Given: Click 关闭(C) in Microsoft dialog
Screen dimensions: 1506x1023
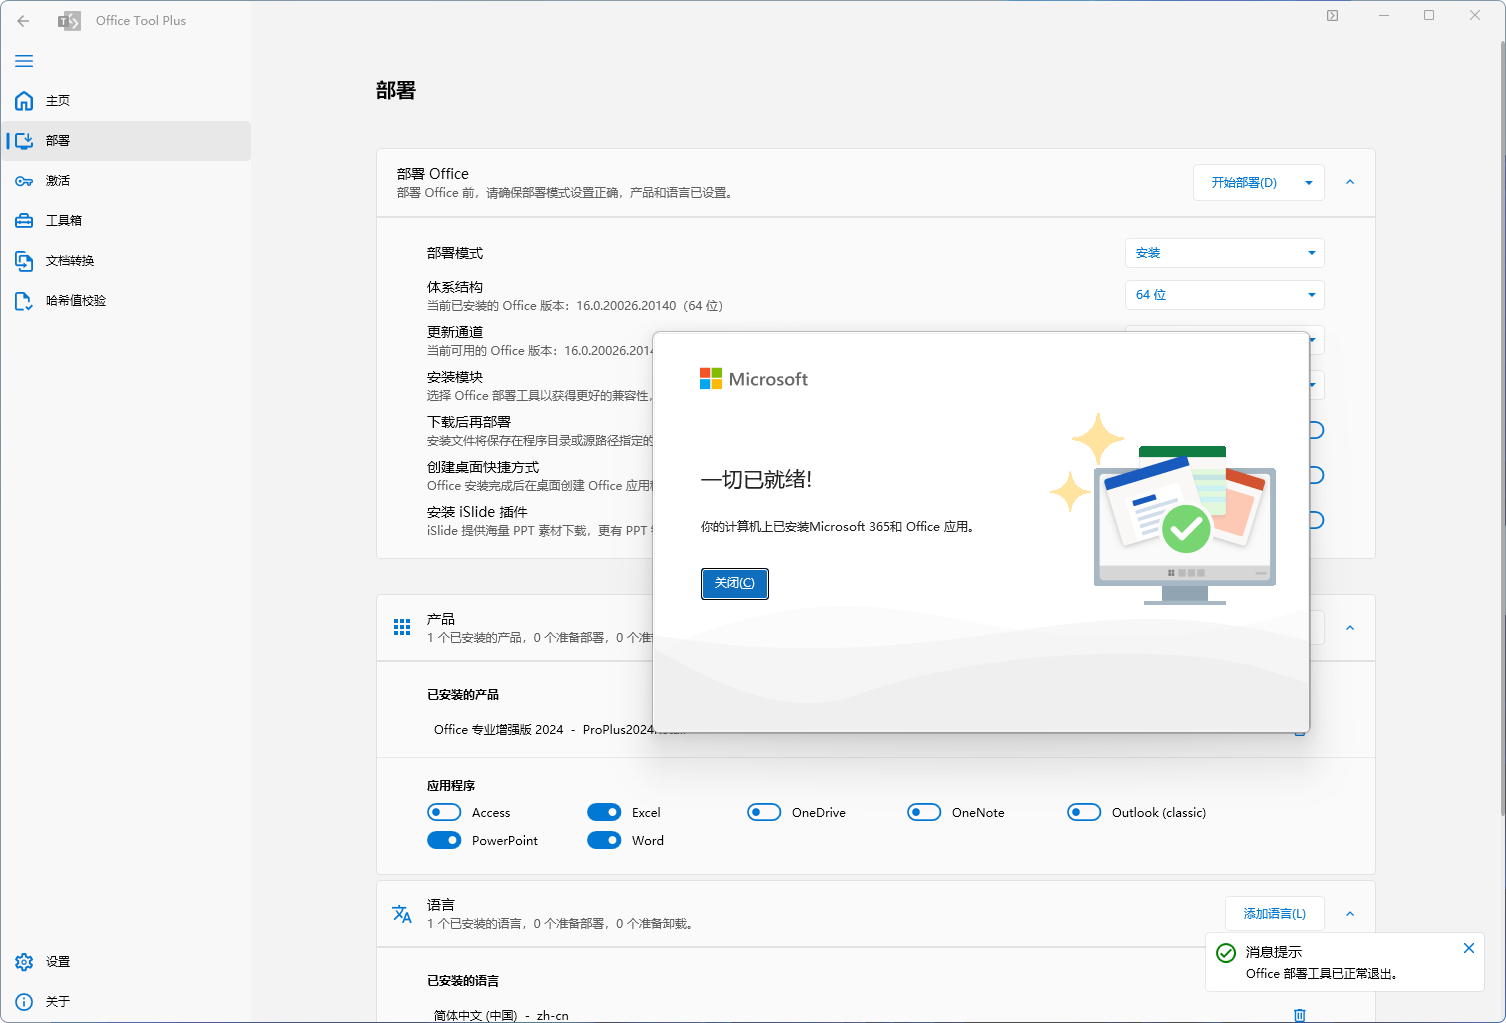Looking at the screenshot, I should 735,583.
